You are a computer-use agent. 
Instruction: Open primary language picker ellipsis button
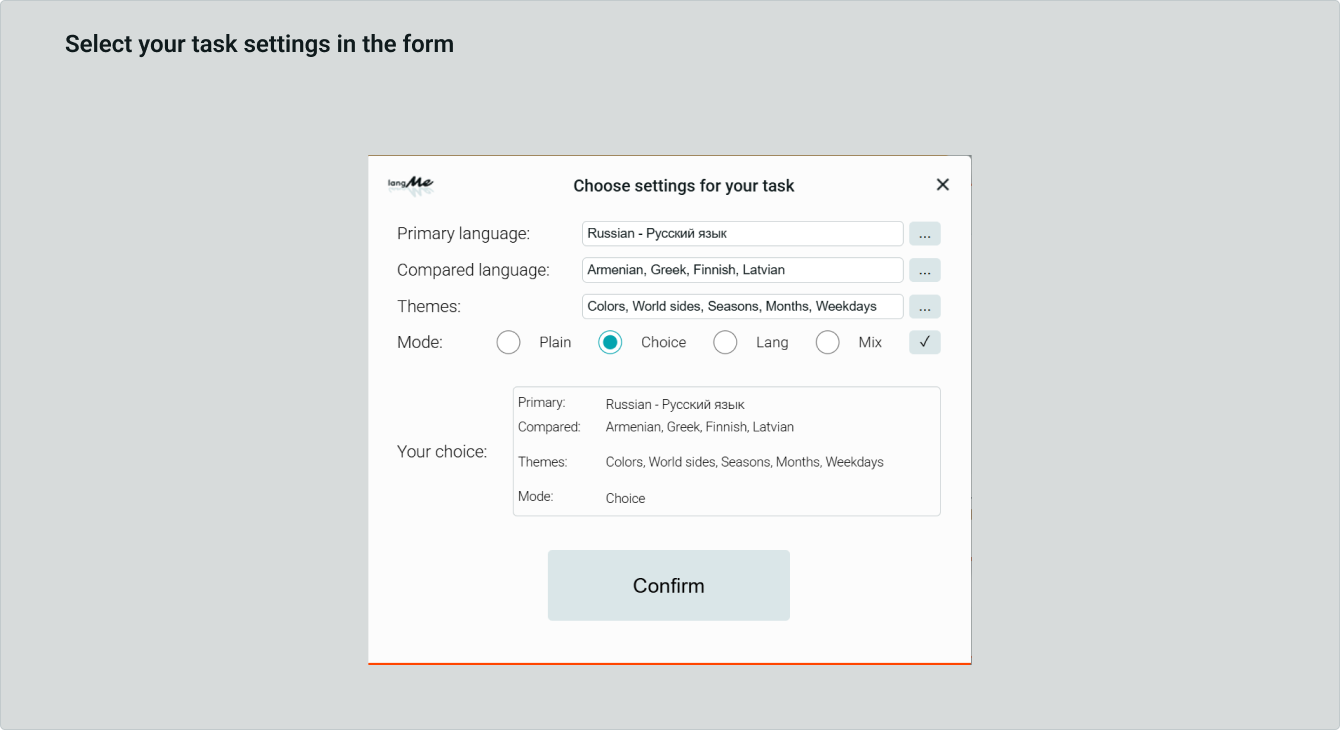925,234
